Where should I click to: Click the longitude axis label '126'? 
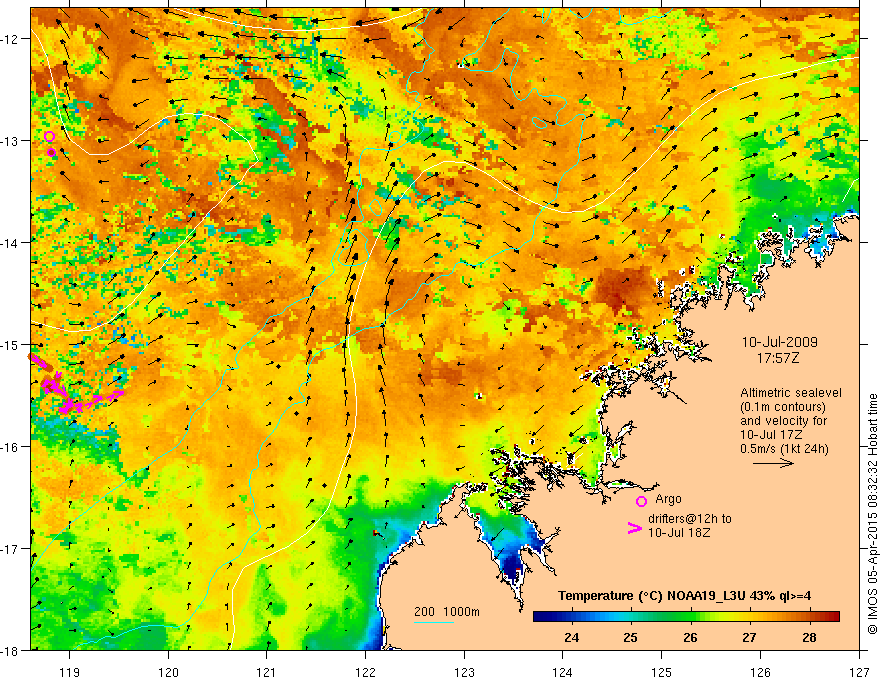click(x=760, y=672)
